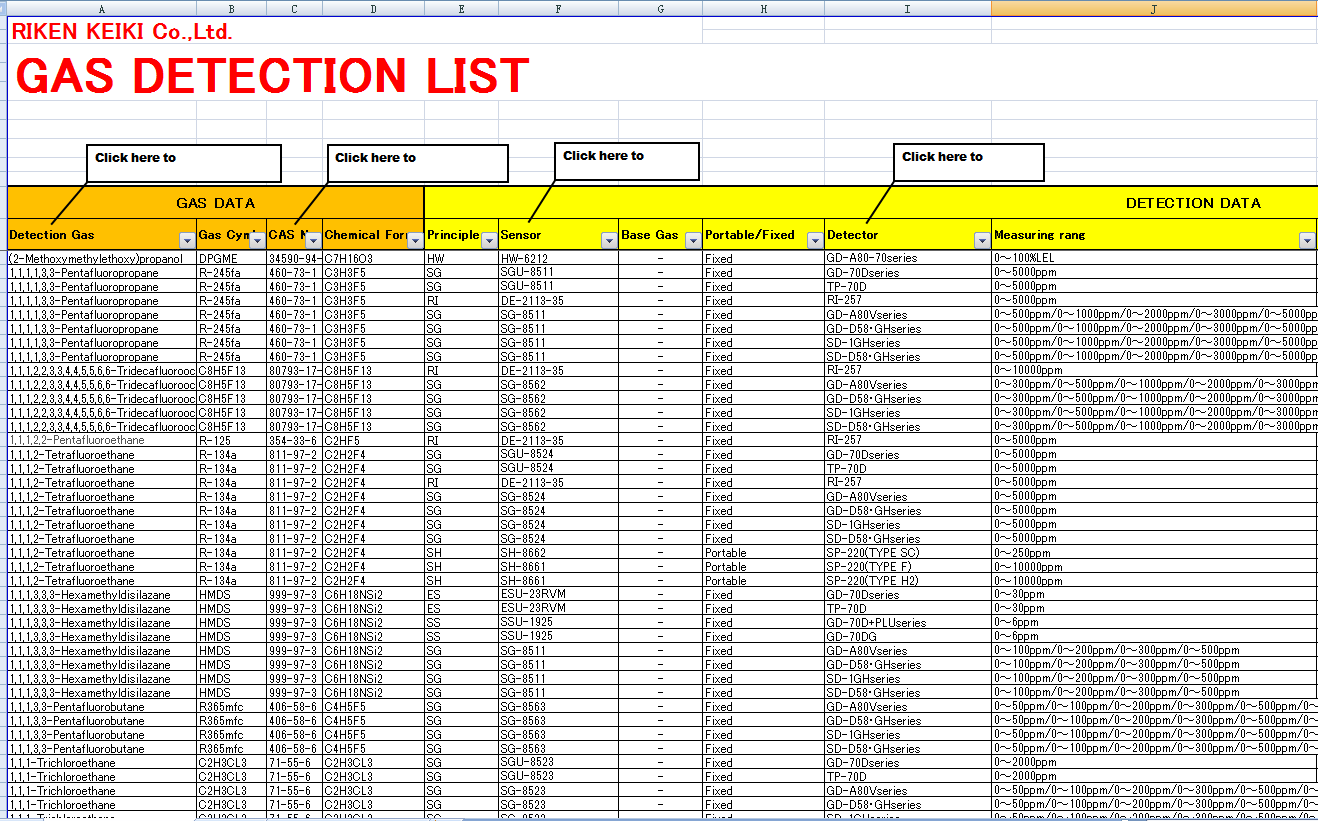Screen dimensions: 1318x821
Task: Select the SH-8662 sensor cell
Action: point(558,552)
